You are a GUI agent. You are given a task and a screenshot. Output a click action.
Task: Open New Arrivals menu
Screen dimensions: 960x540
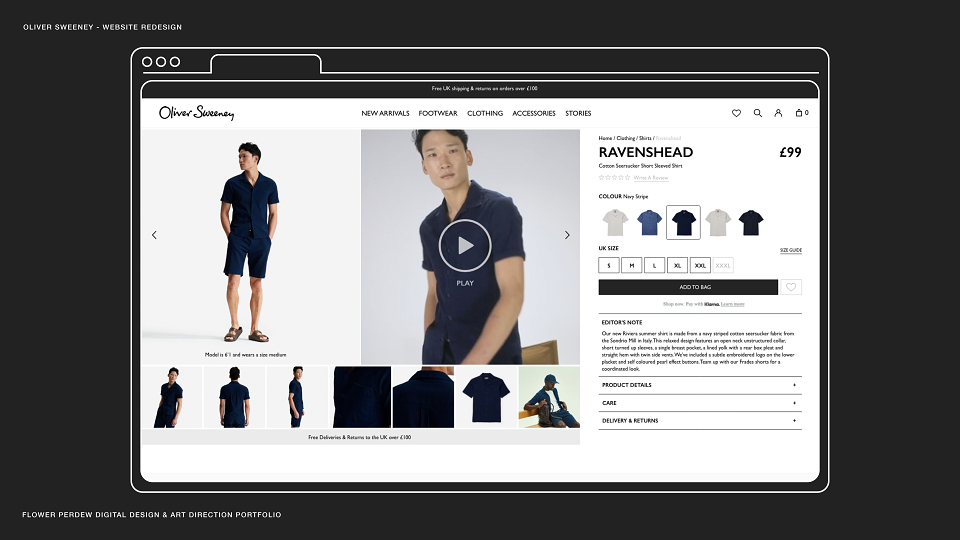(385, 113)
